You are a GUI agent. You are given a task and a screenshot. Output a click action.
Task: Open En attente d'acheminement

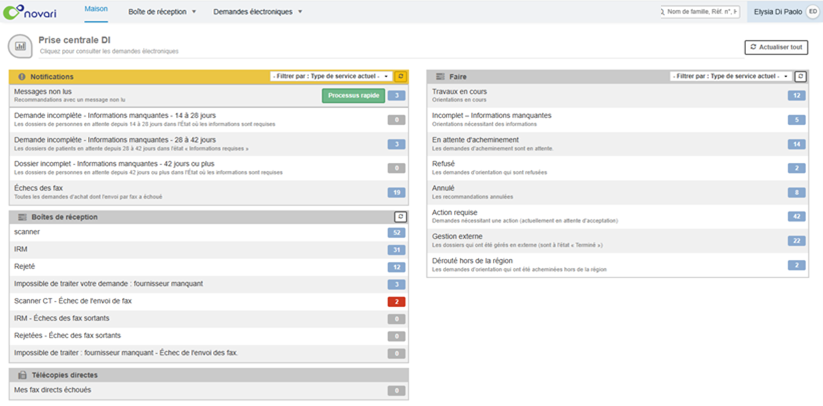[618, 144]
